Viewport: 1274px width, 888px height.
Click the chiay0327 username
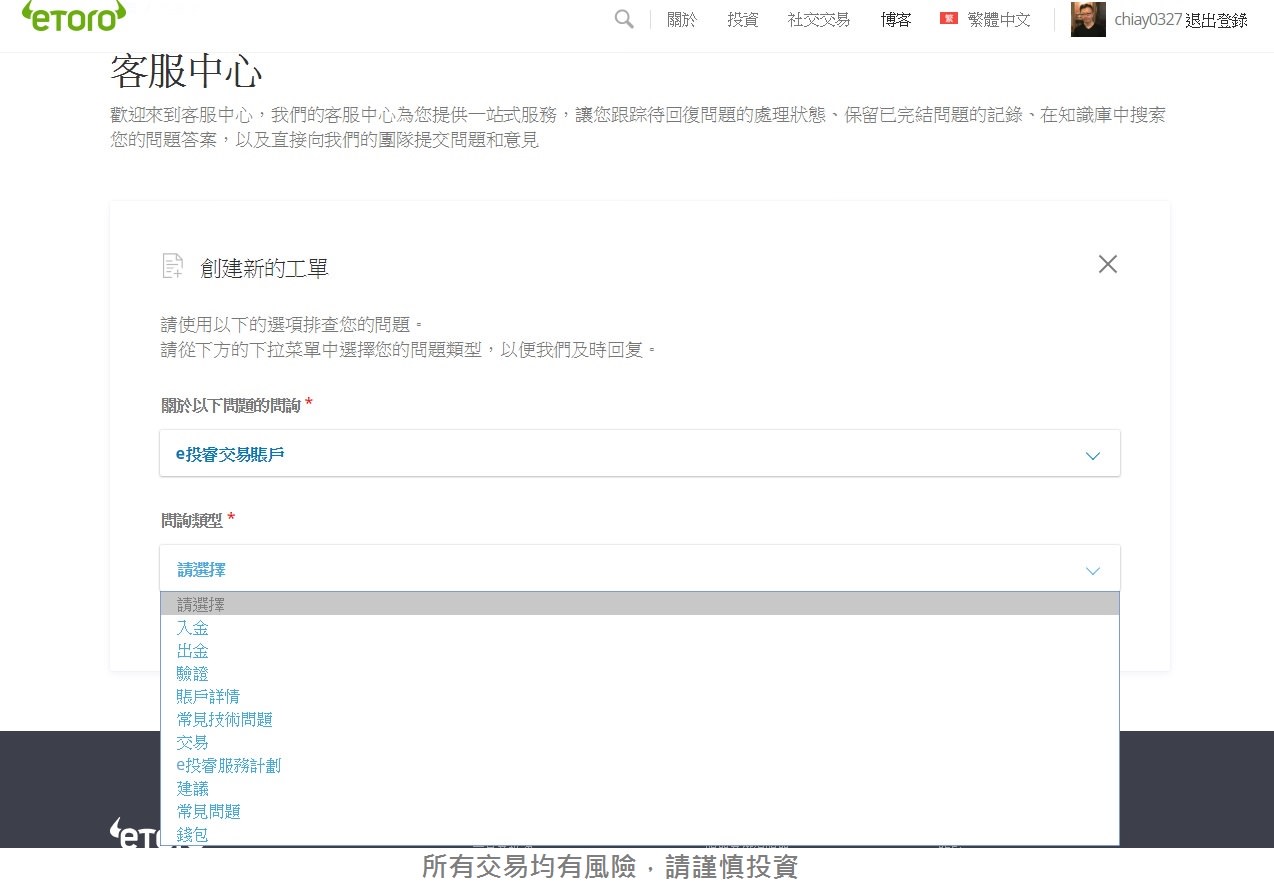tap(1148, 20)
